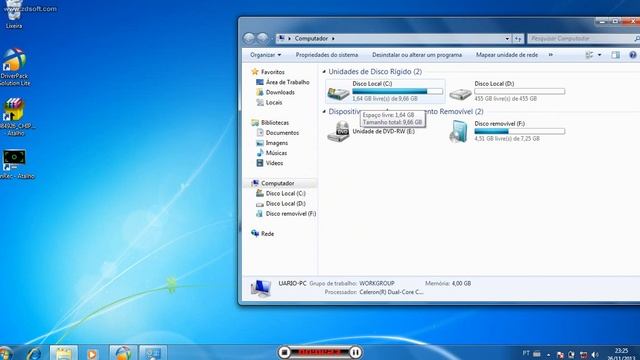Click Propriedades do sistema
Image resolution: width=640 pixels, height=360 pixels.
click(327, 55)
